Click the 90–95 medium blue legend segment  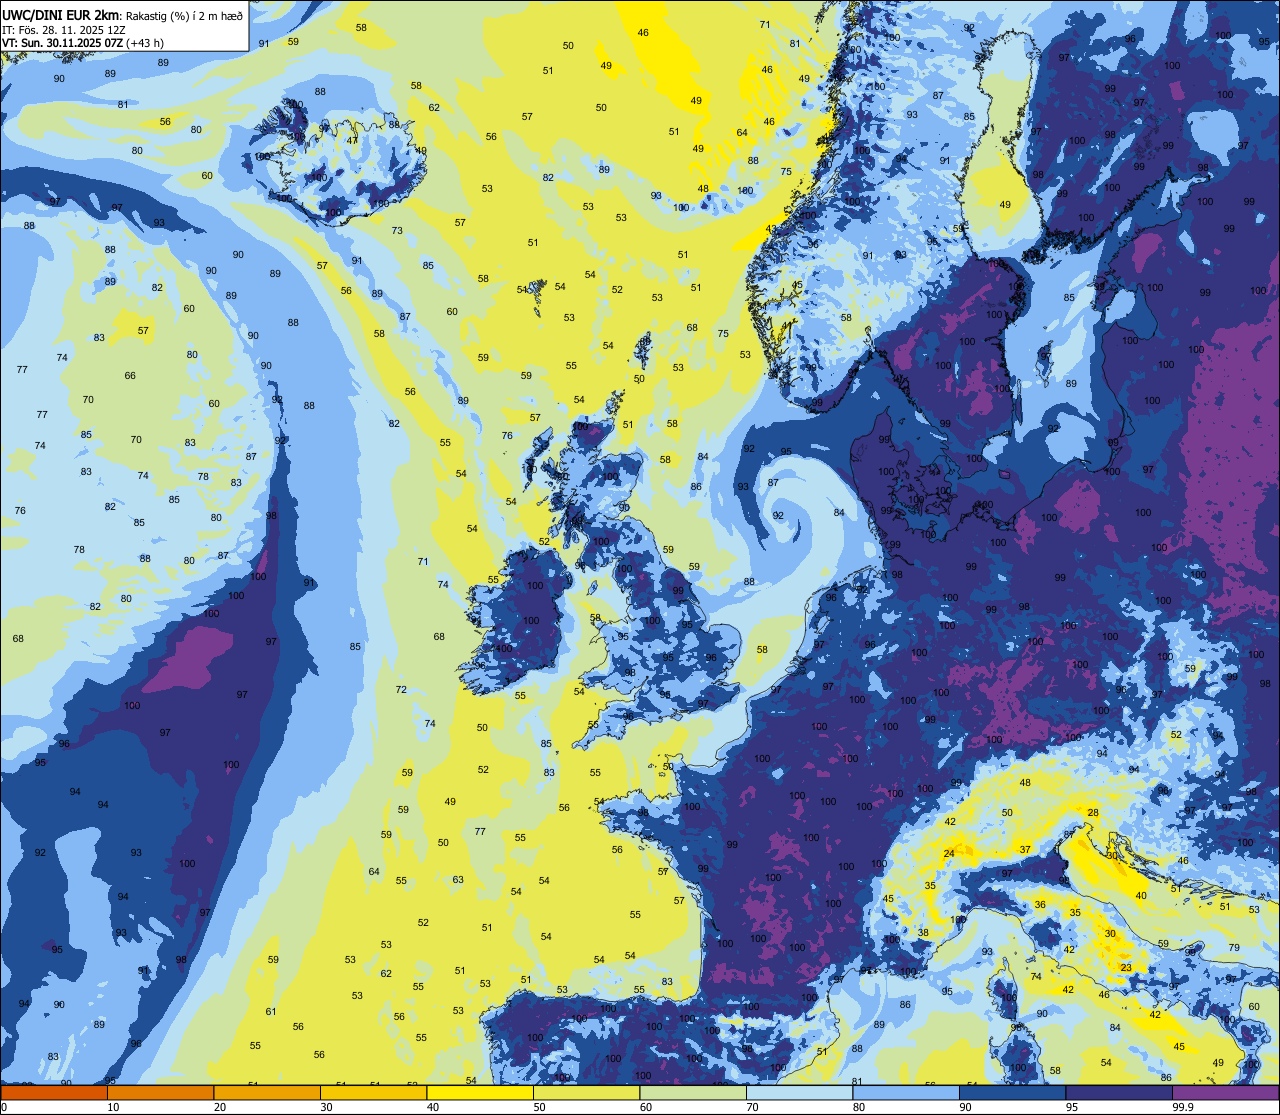(1013, 1093)
